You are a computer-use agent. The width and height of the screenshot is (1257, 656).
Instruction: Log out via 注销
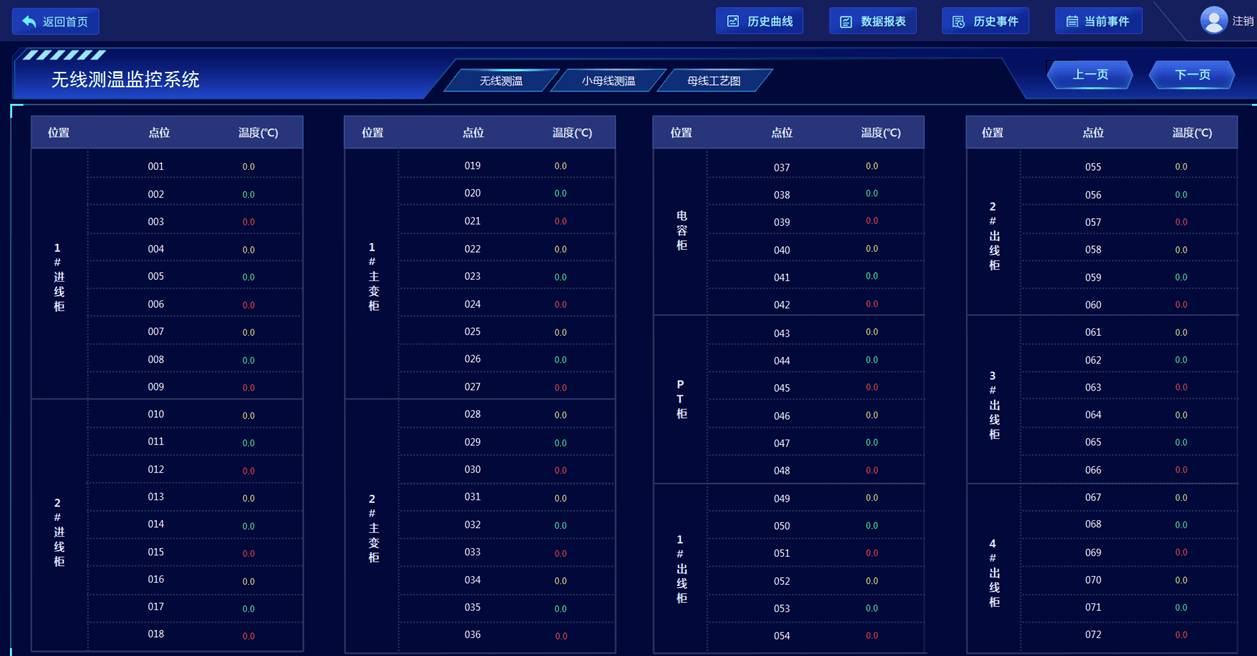coord(1243,21)
